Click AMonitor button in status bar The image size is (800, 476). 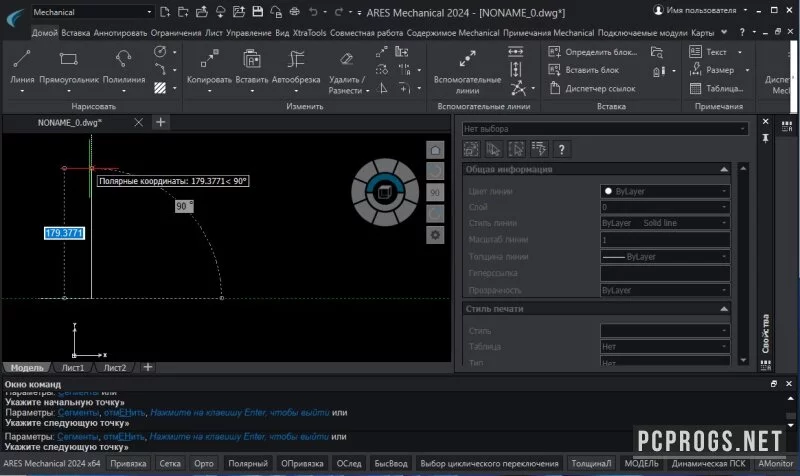point(775,463)
